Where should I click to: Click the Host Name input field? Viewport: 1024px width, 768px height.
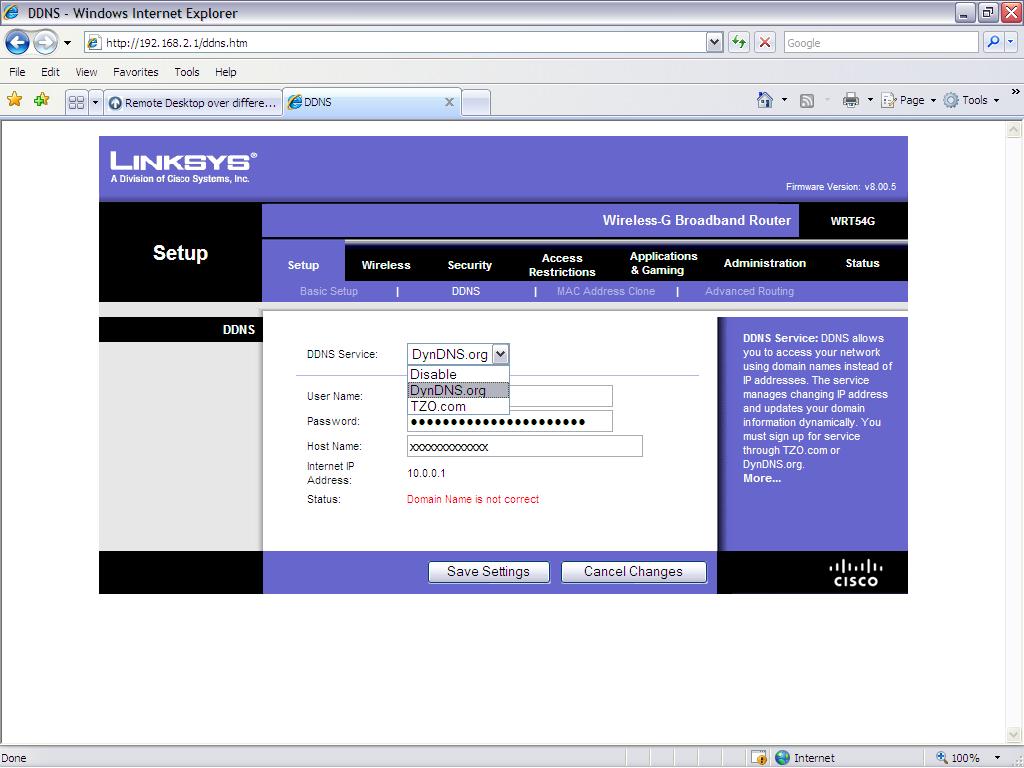click(x=524, y=446)
